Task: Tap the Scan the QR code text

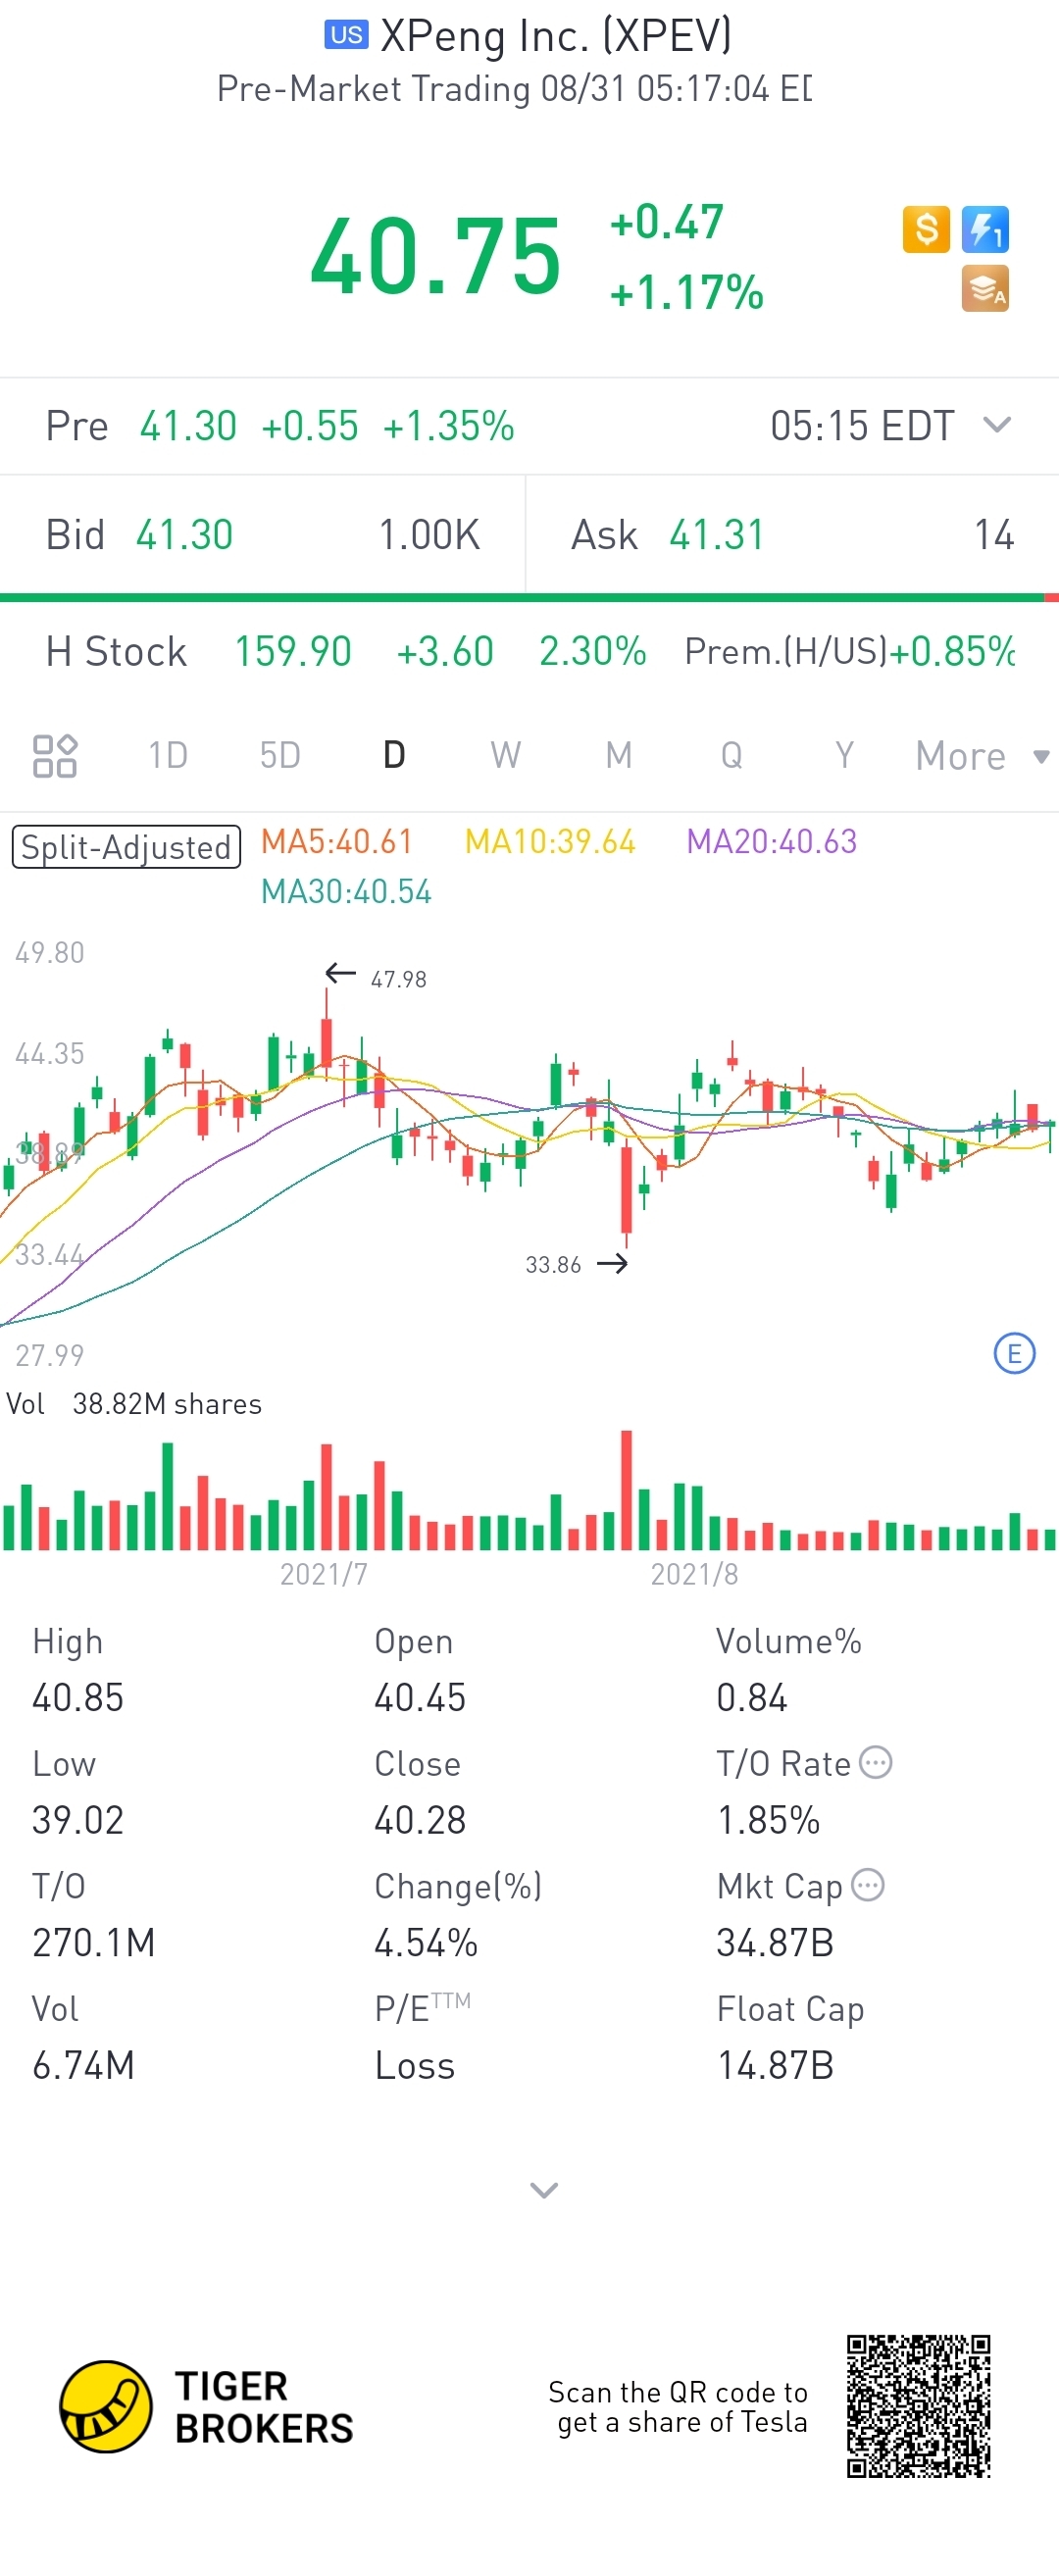Action: [x=678, y=2407]
